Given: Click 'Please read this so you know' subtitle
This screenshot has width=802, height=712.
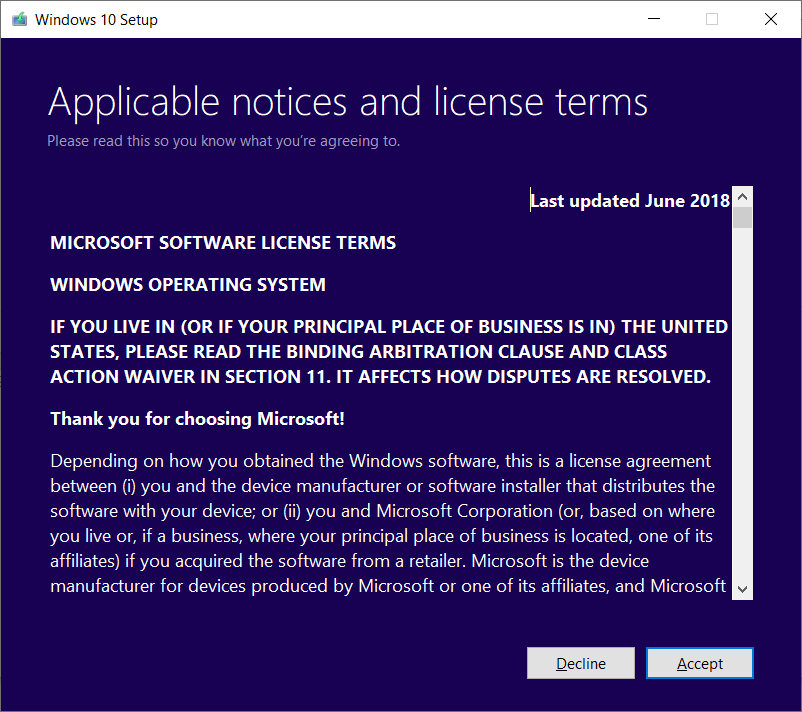Looking at the screenshot, I should (224, 141).
